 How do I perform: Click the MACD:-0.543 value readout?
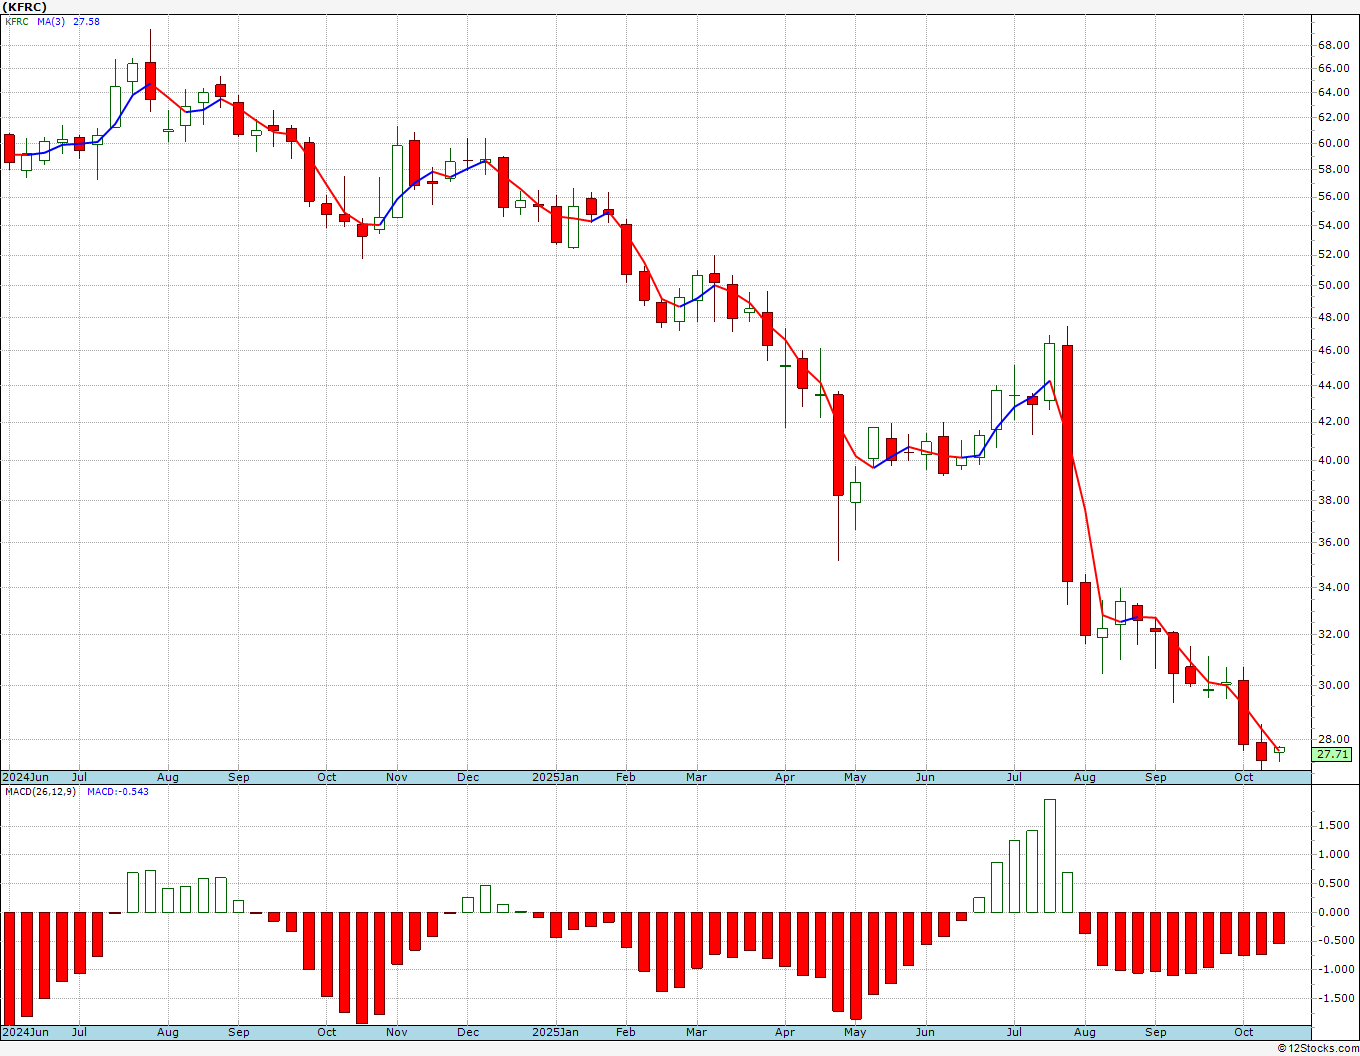tap(117, 792)
